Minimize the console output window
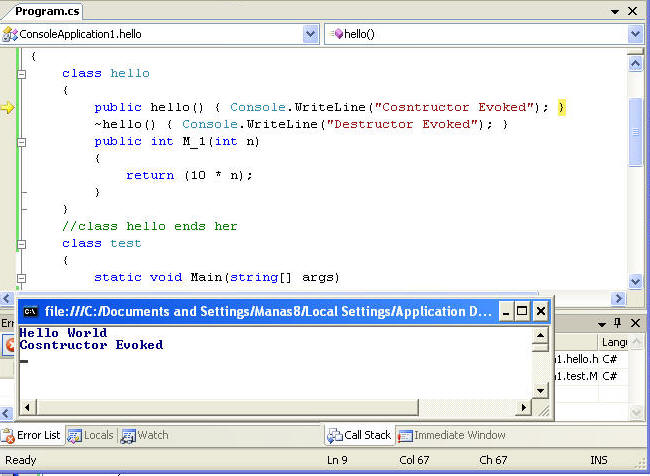Screen dimensions: 650x476 pyautogui.click(x=506, y=312)
